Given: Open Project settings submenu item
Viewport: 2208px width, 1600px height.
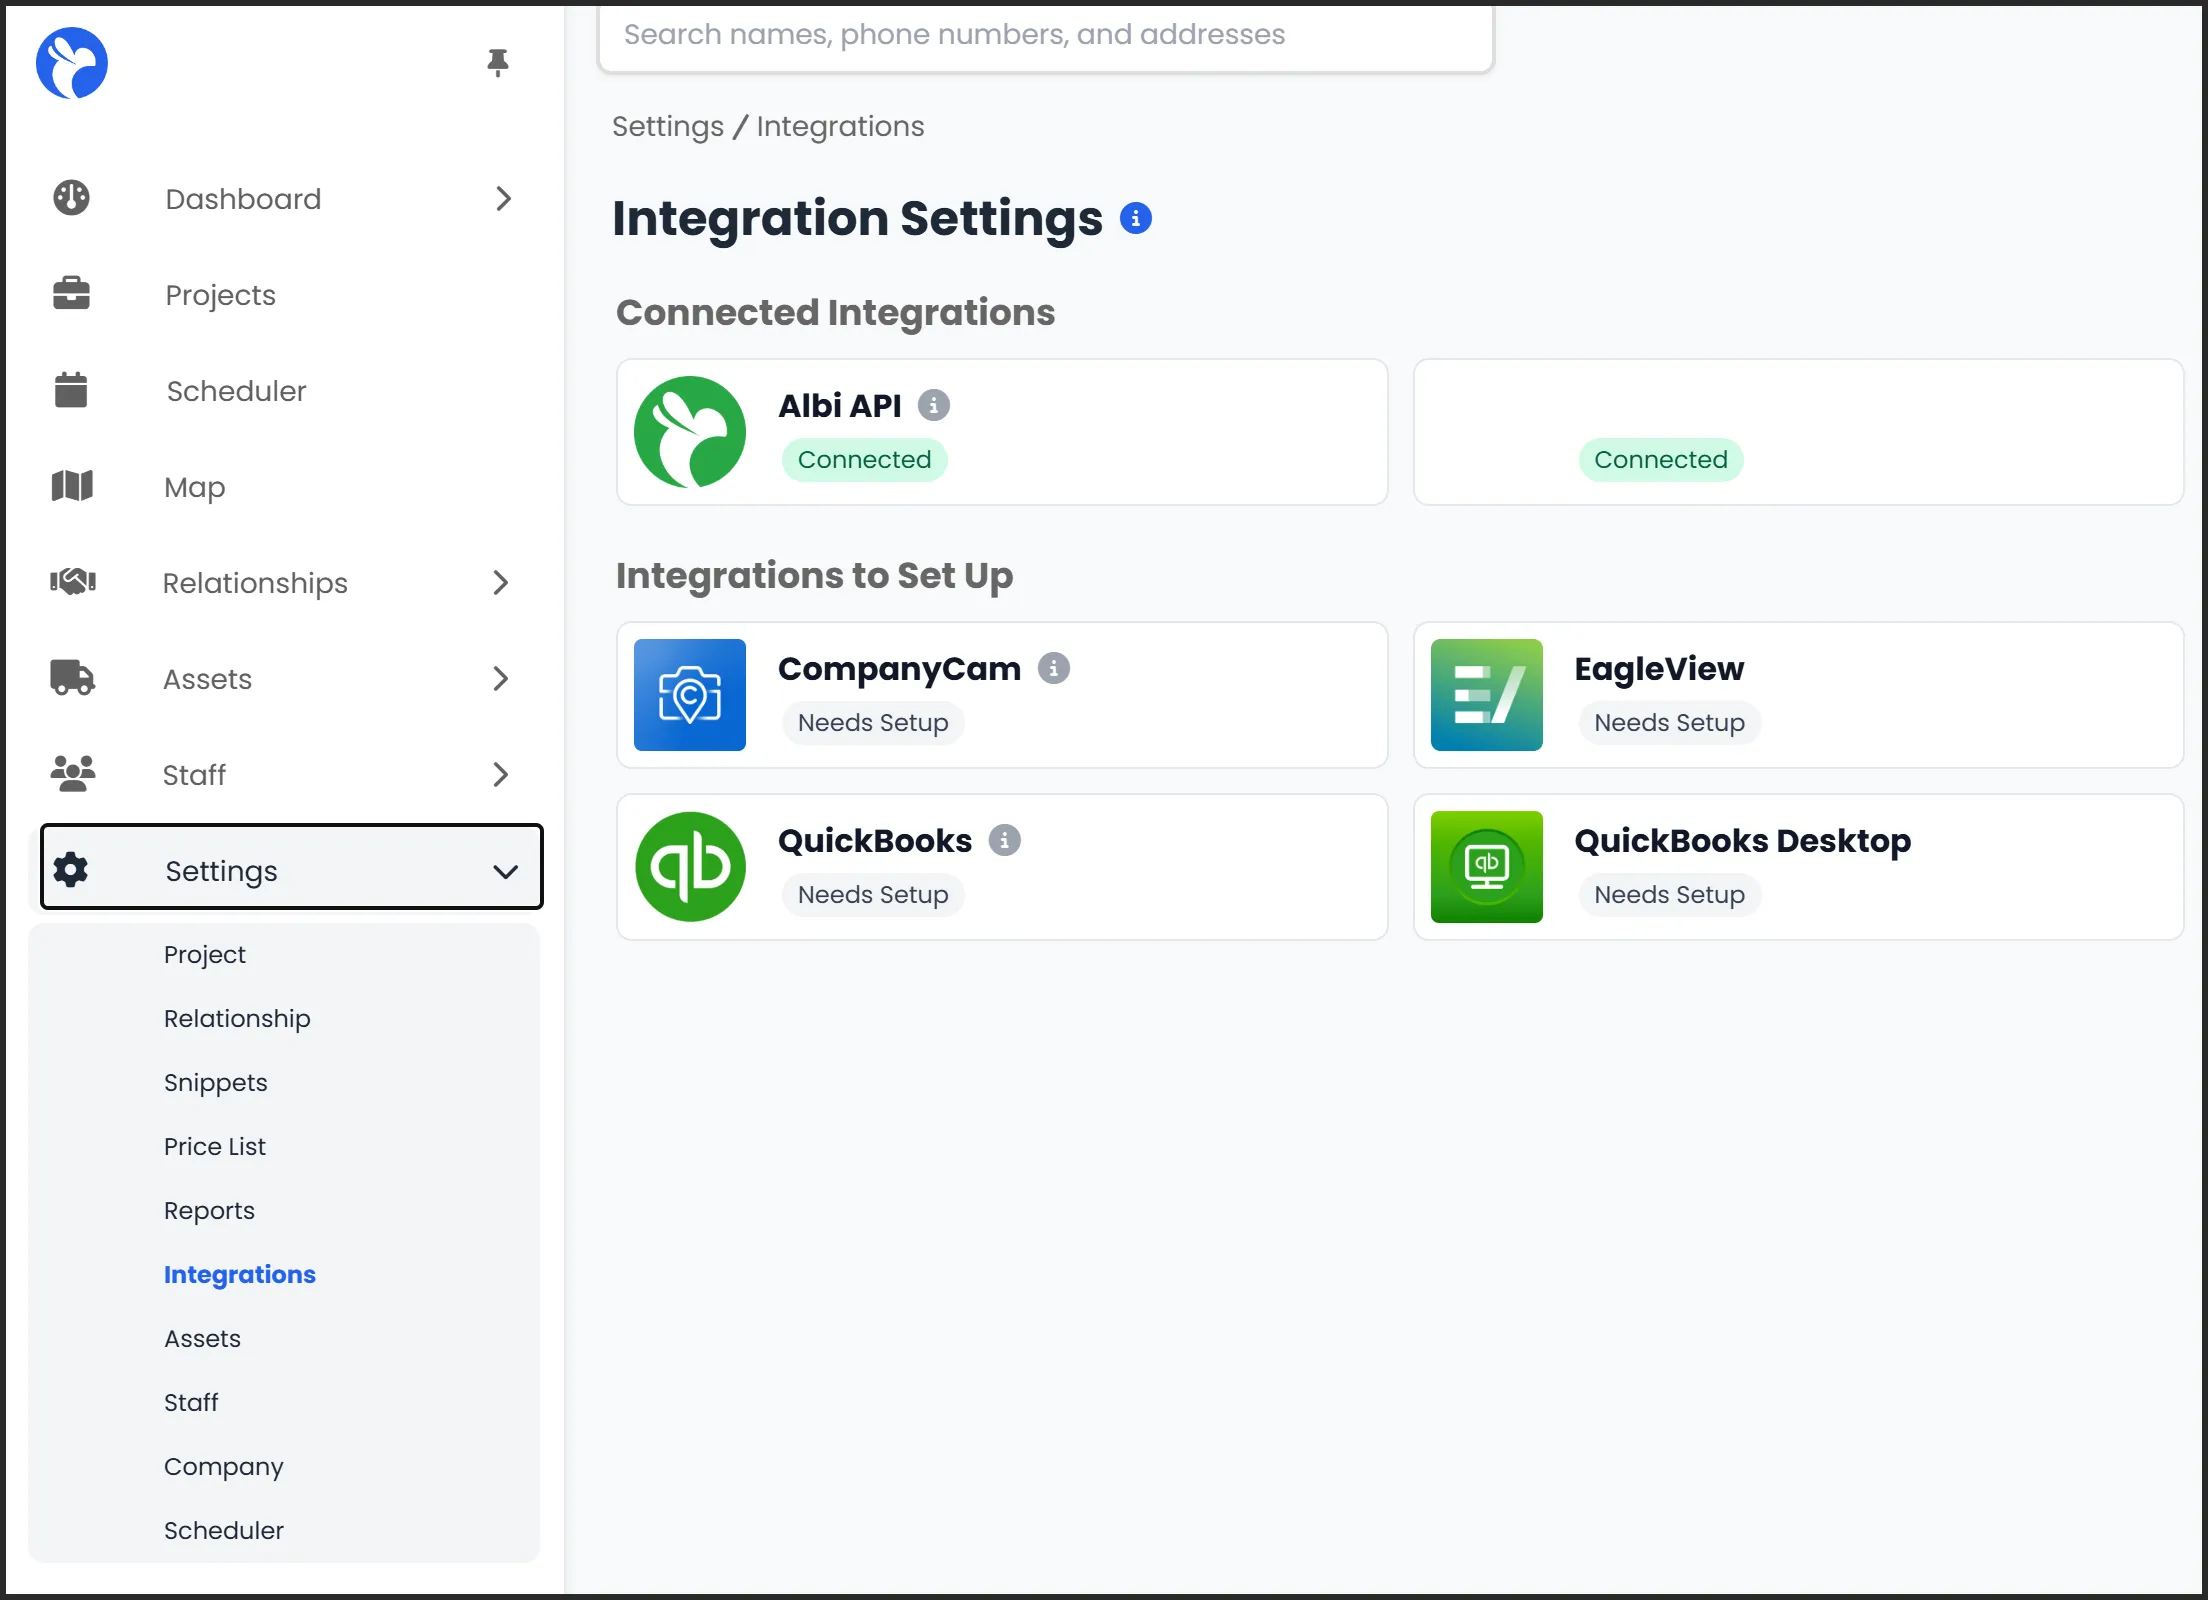Looking at the screenshot, I should (x=204, y=954).
